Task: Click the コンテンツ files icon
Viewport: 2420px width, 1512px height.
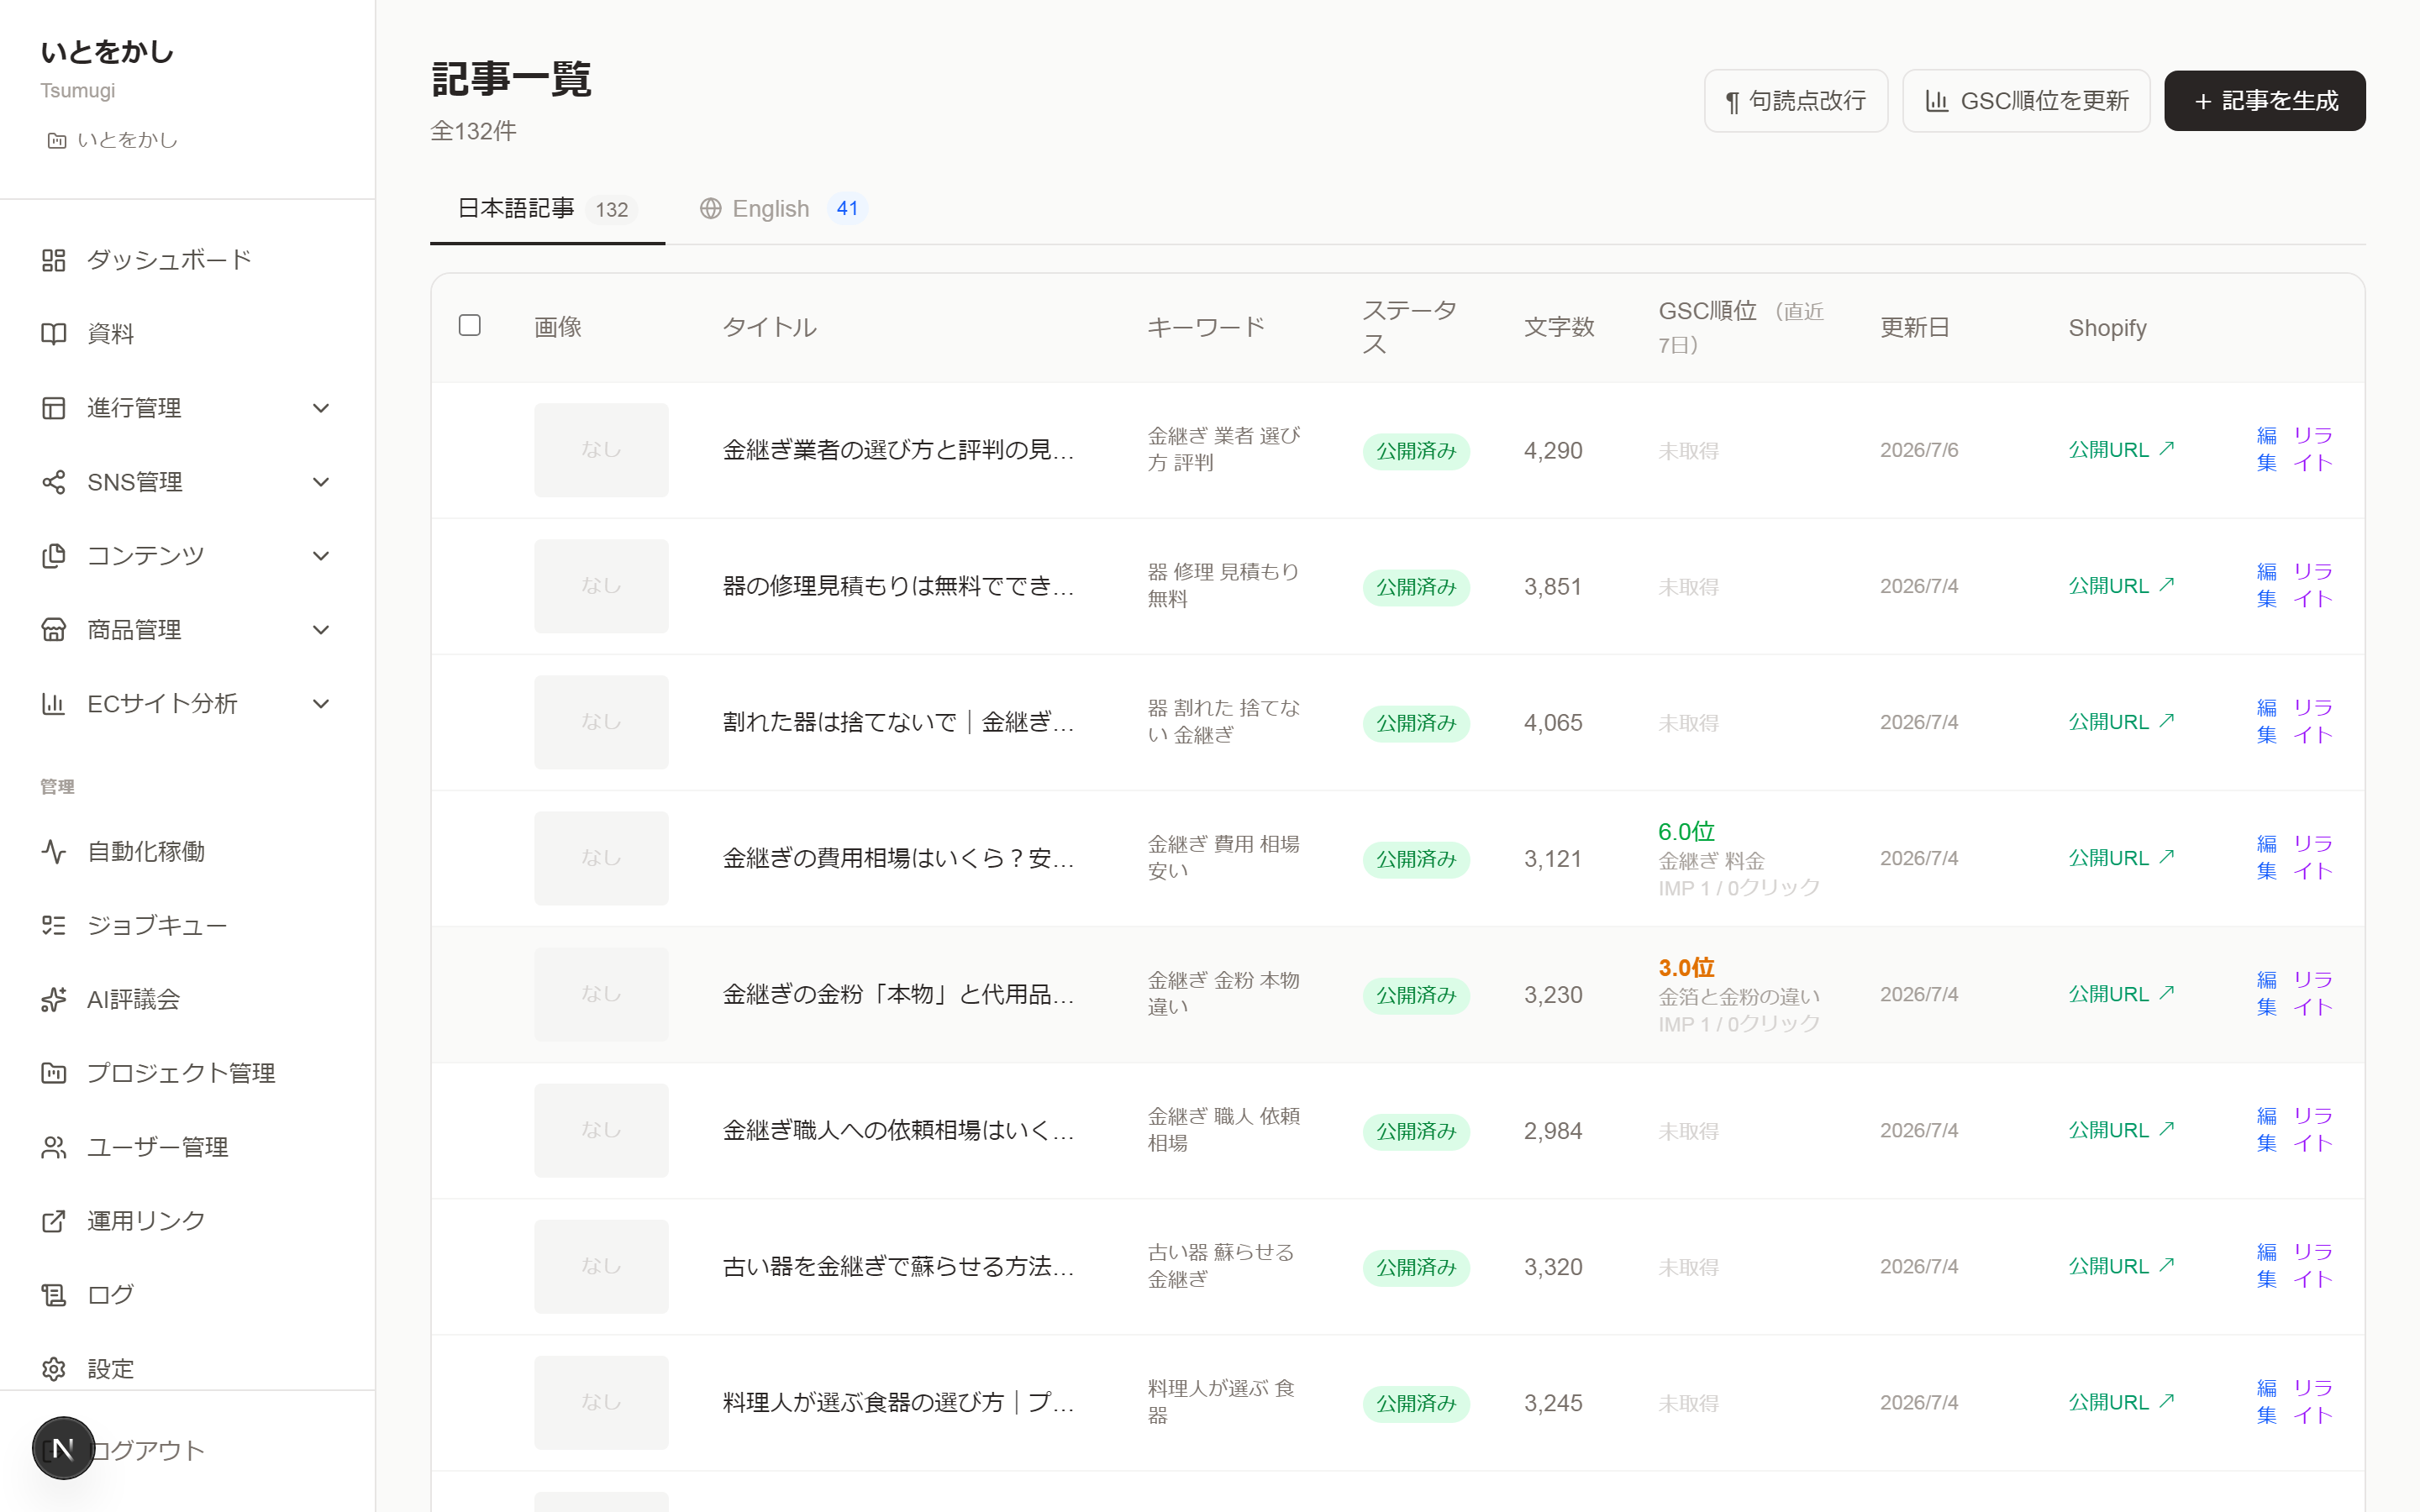Action: point(54,556)
